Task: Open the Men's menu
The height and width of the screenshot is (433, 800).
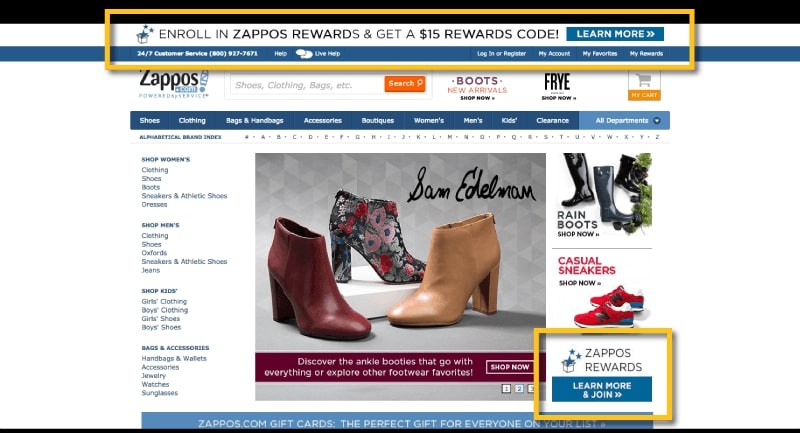Action: tap(472, 120)
